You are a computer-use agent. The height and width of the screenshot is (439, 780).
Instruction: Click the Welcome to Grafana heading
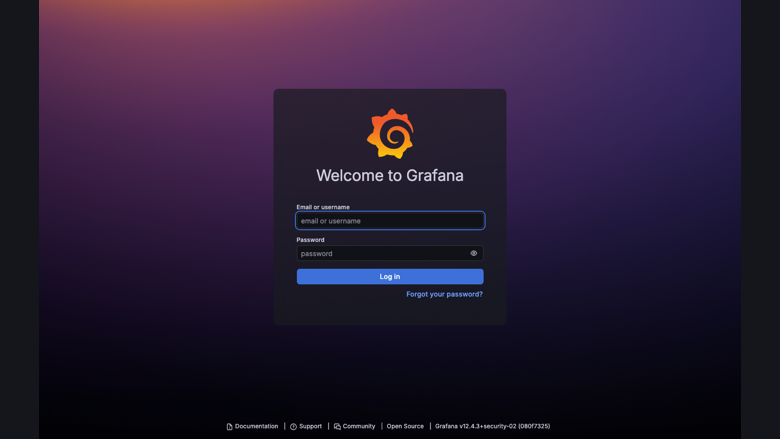[390, 176]
